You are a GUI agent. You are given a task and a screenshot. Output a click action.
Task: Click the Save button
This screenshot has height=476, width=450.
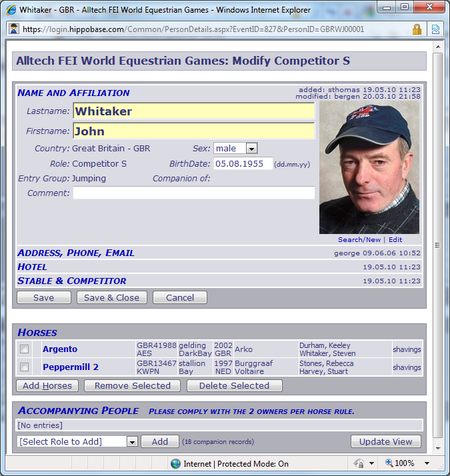[44, 297]
